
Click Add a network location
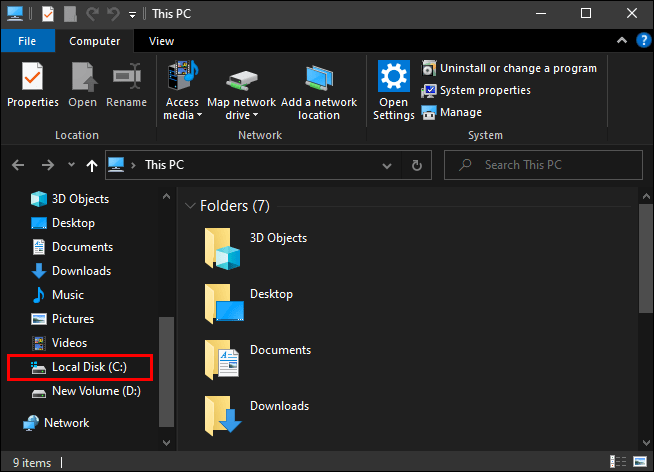[x=319, y=90]
